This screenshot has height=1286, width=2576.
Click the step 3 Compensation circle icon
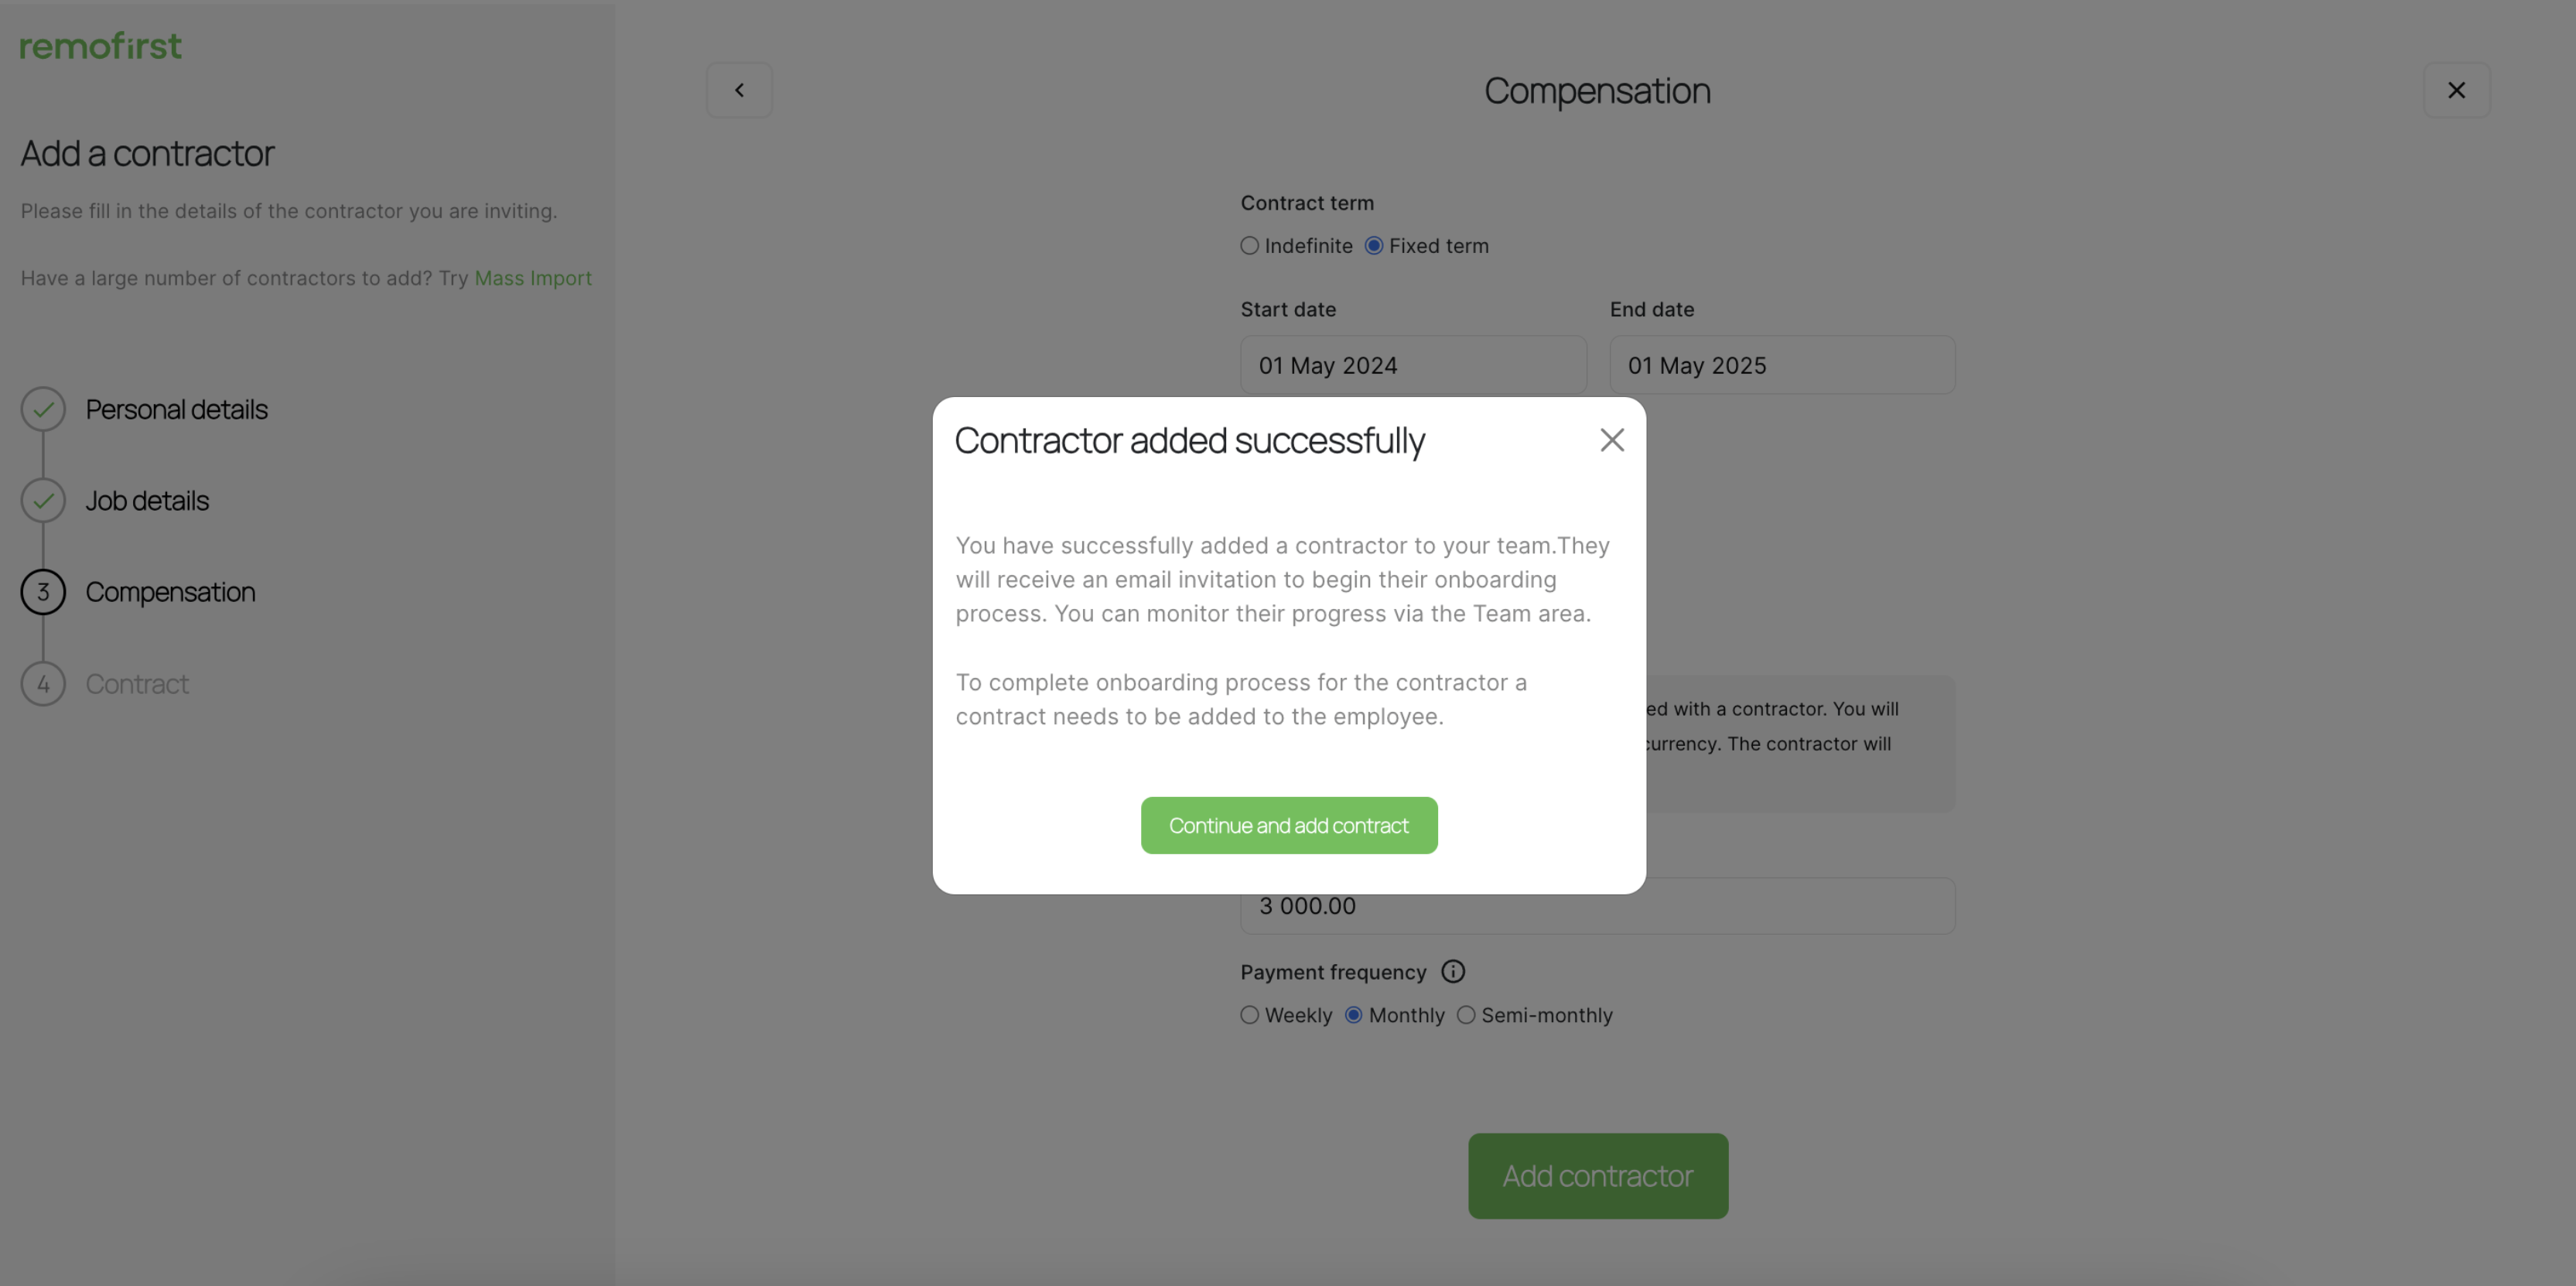[43, 592]
